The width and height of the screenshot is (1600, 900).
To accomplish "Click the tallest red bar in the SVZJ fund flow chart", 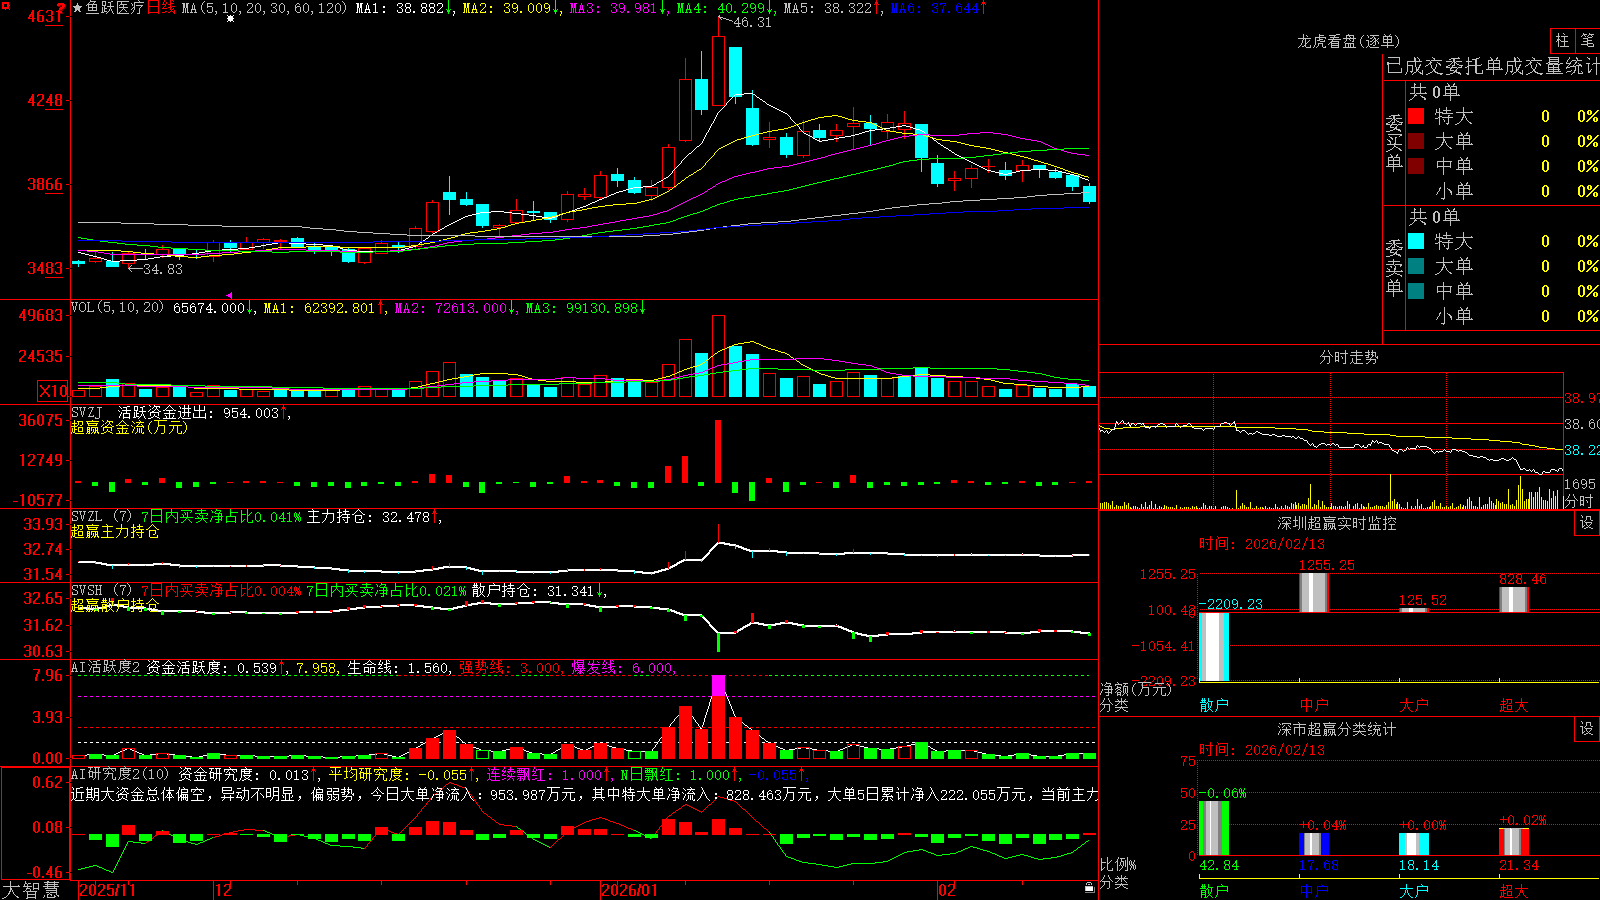I will 718,451.
